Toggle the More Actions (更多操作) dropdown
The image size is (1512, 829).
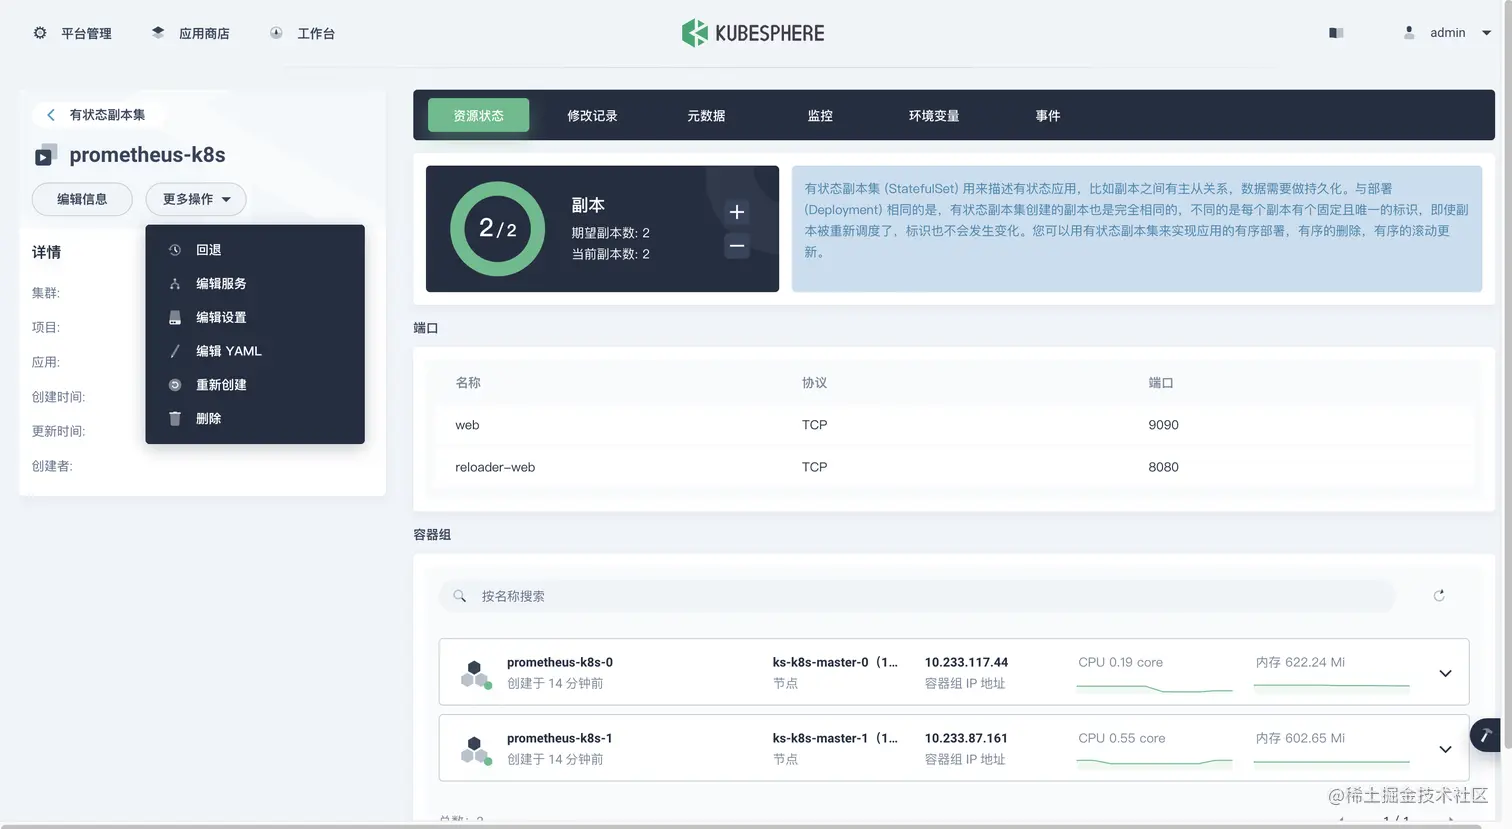point(196,199)
